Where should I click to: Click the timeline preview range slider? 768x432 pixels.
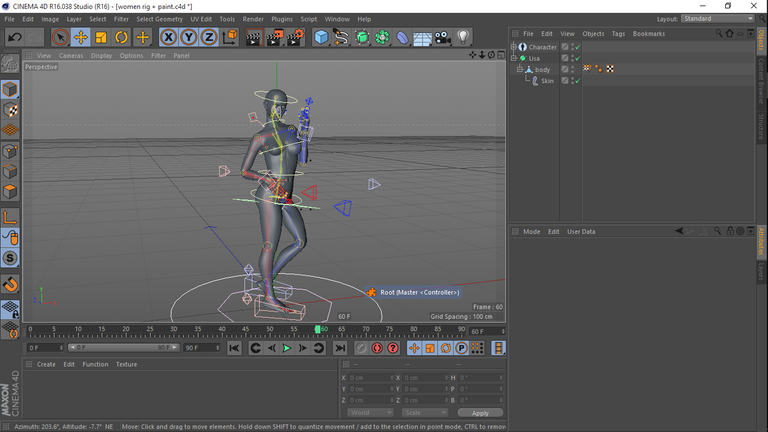click(123, 348)
